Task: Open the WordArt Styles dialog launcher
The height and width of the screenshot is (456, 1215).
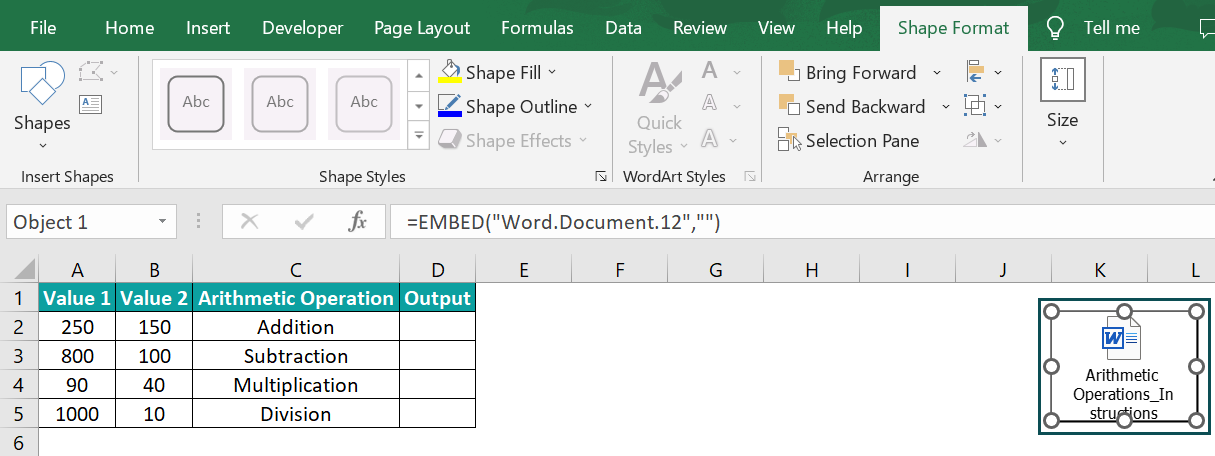Action: (749, 176)
